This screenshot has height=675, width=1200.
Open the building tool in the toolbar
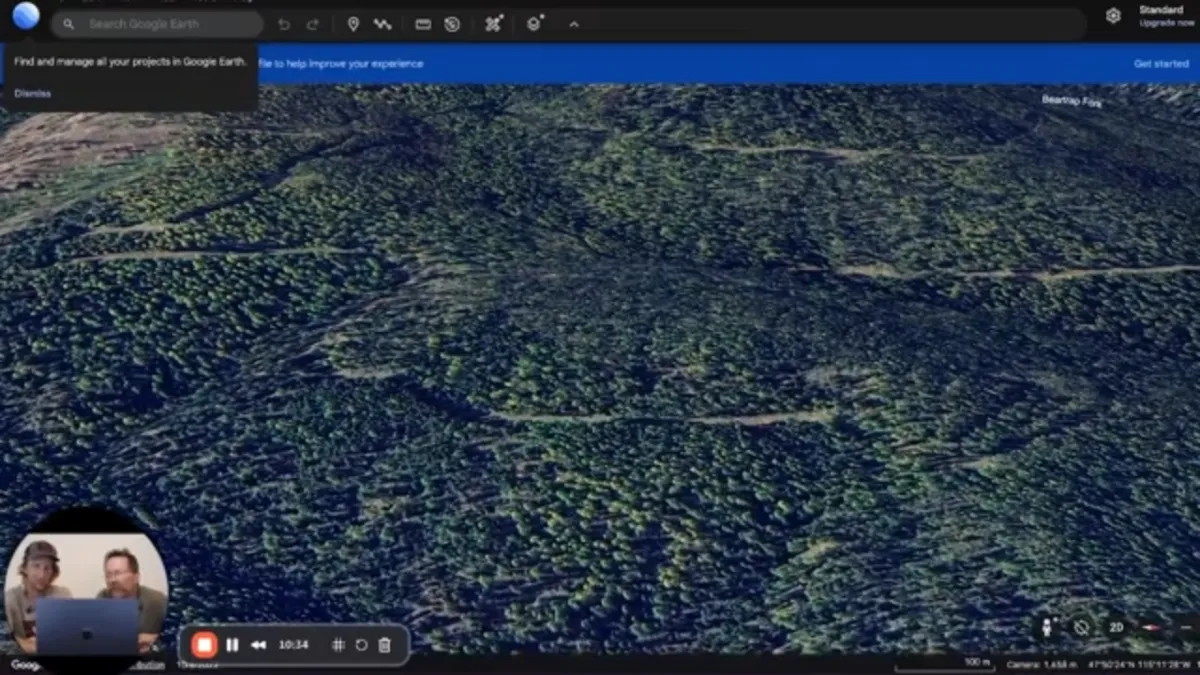click(x=534, y=23)
